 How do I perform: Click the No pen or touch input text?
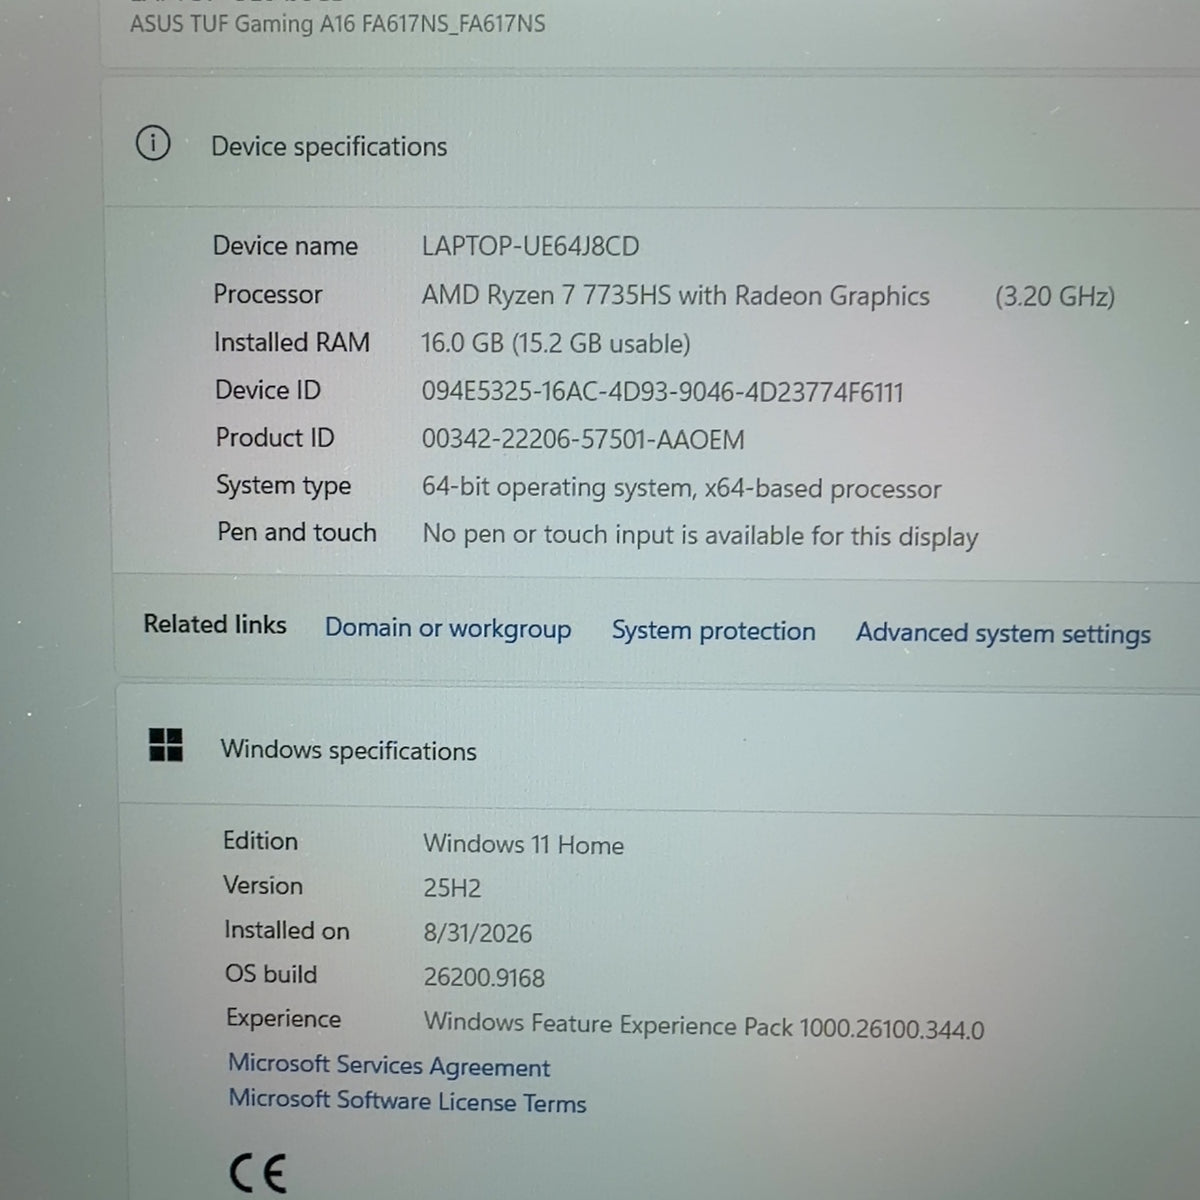(700, 536)
